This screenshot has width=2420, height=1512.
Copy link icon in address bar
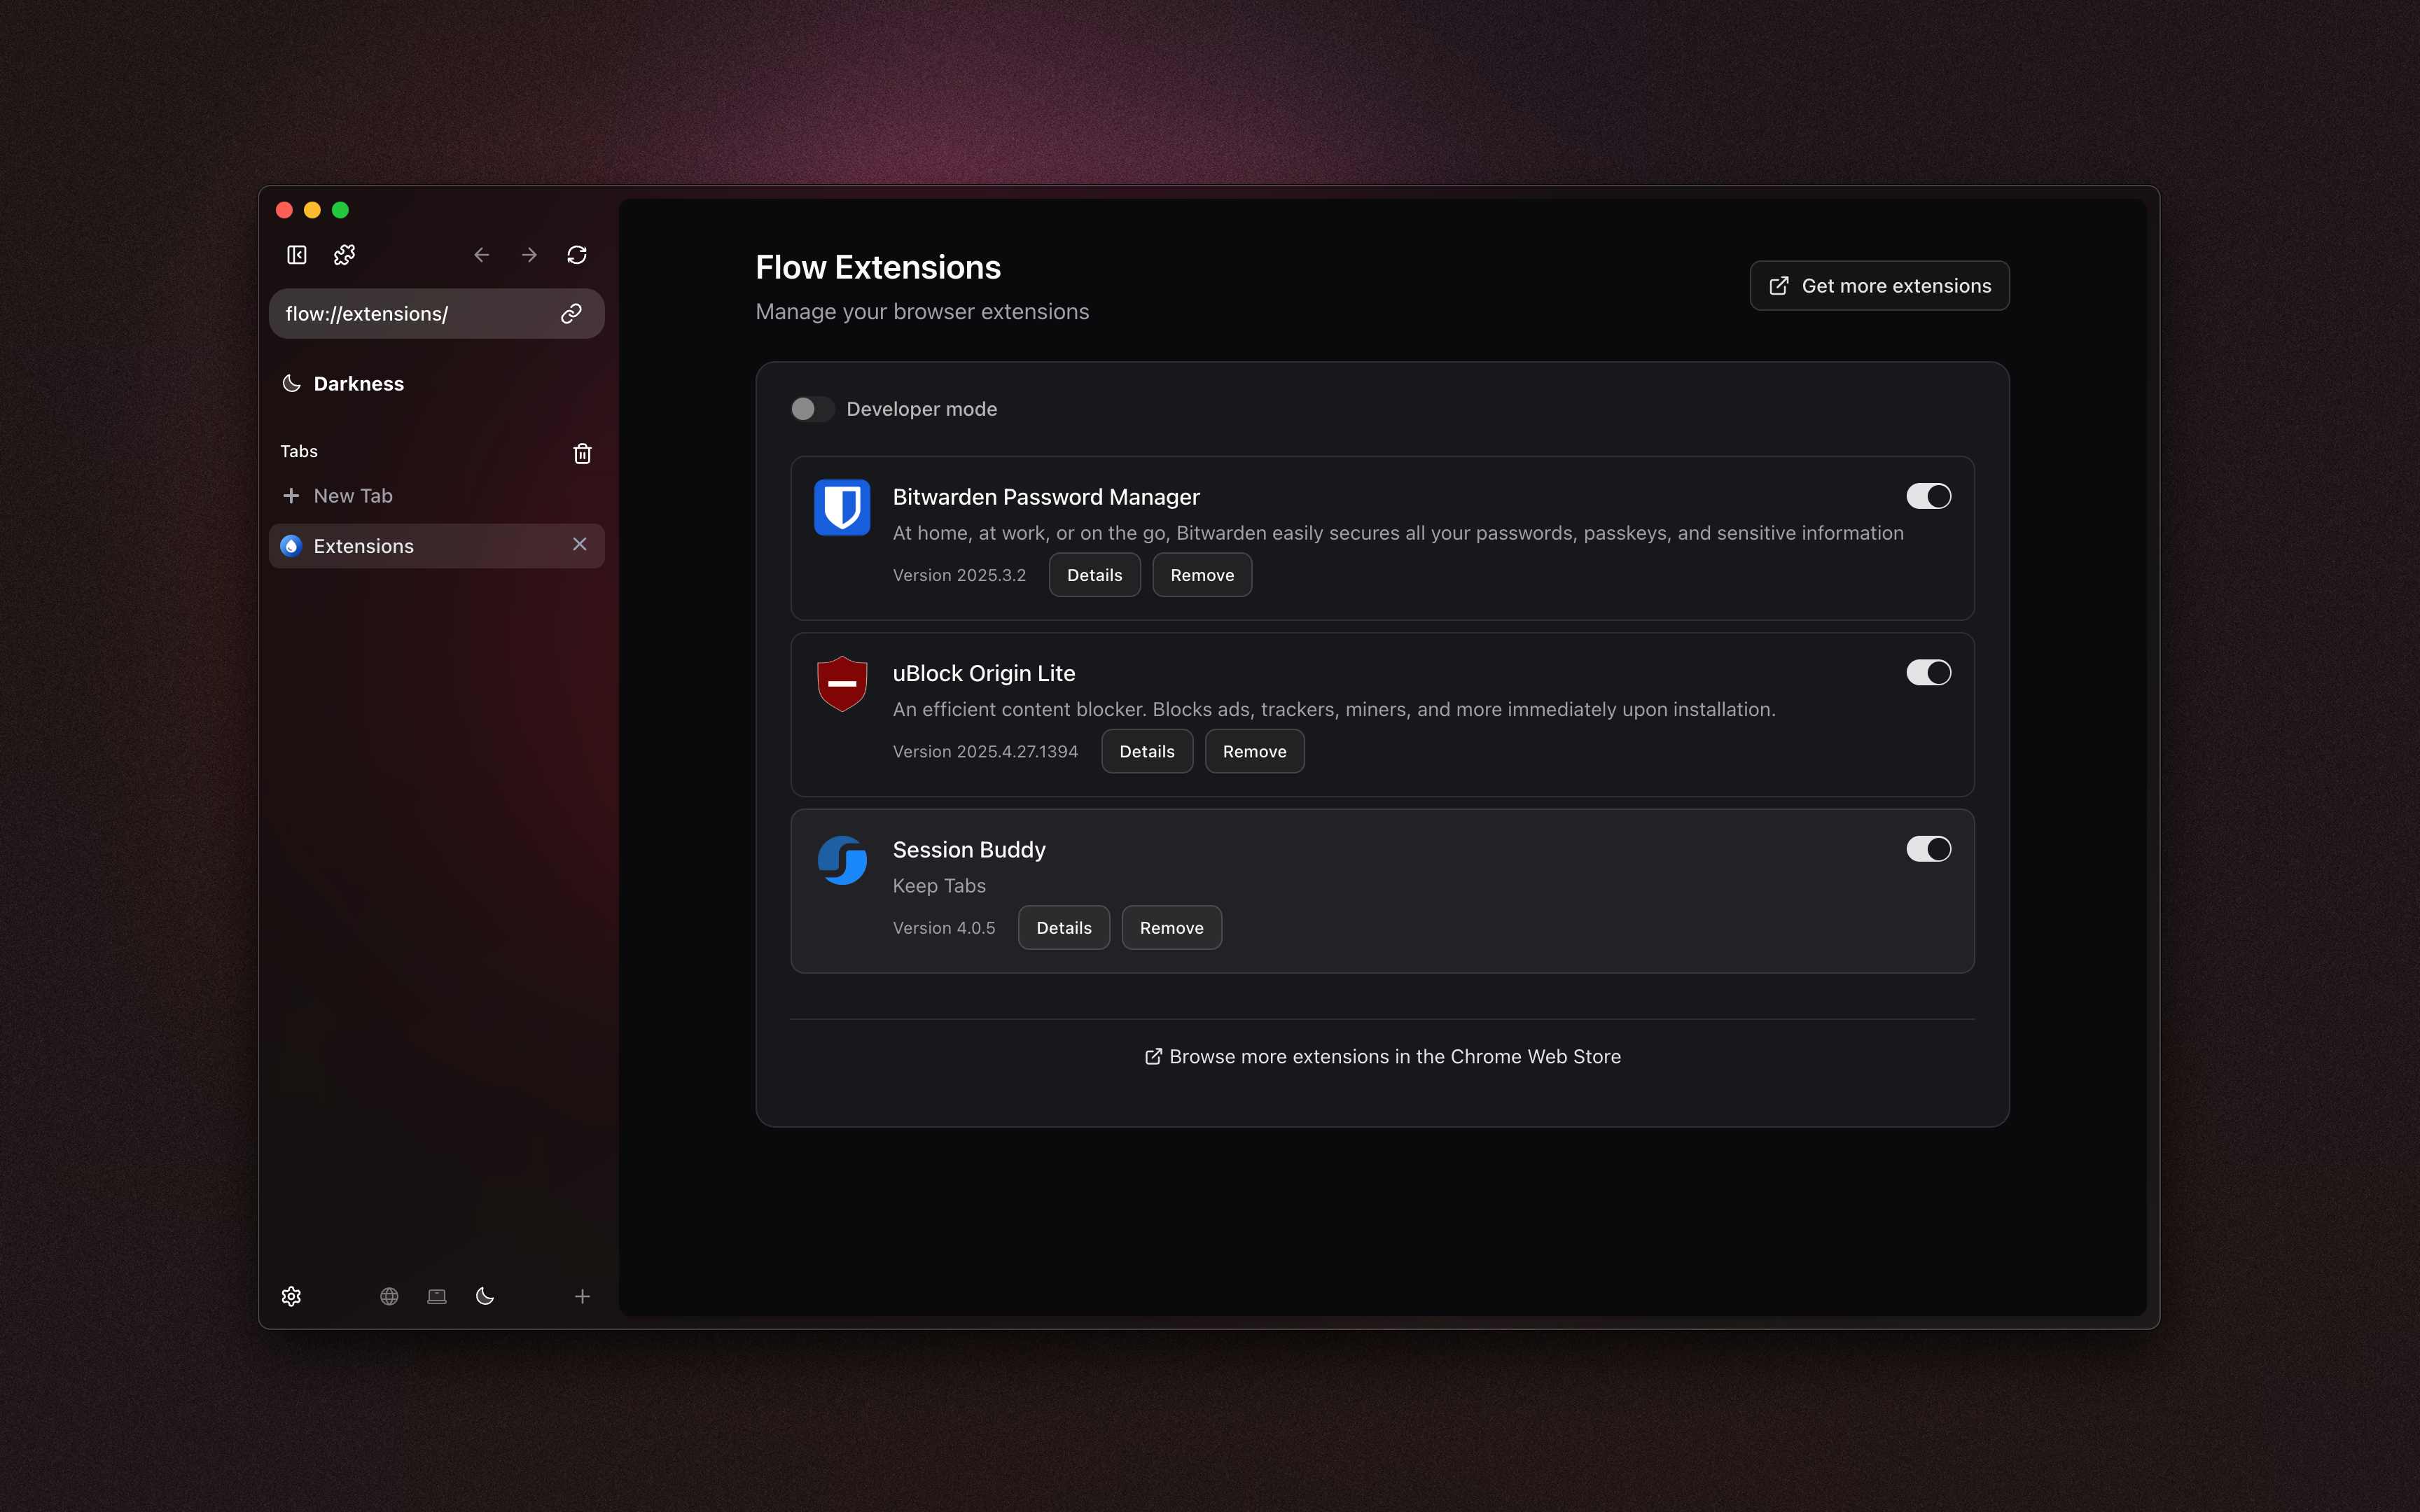click(x=571, y=314)
